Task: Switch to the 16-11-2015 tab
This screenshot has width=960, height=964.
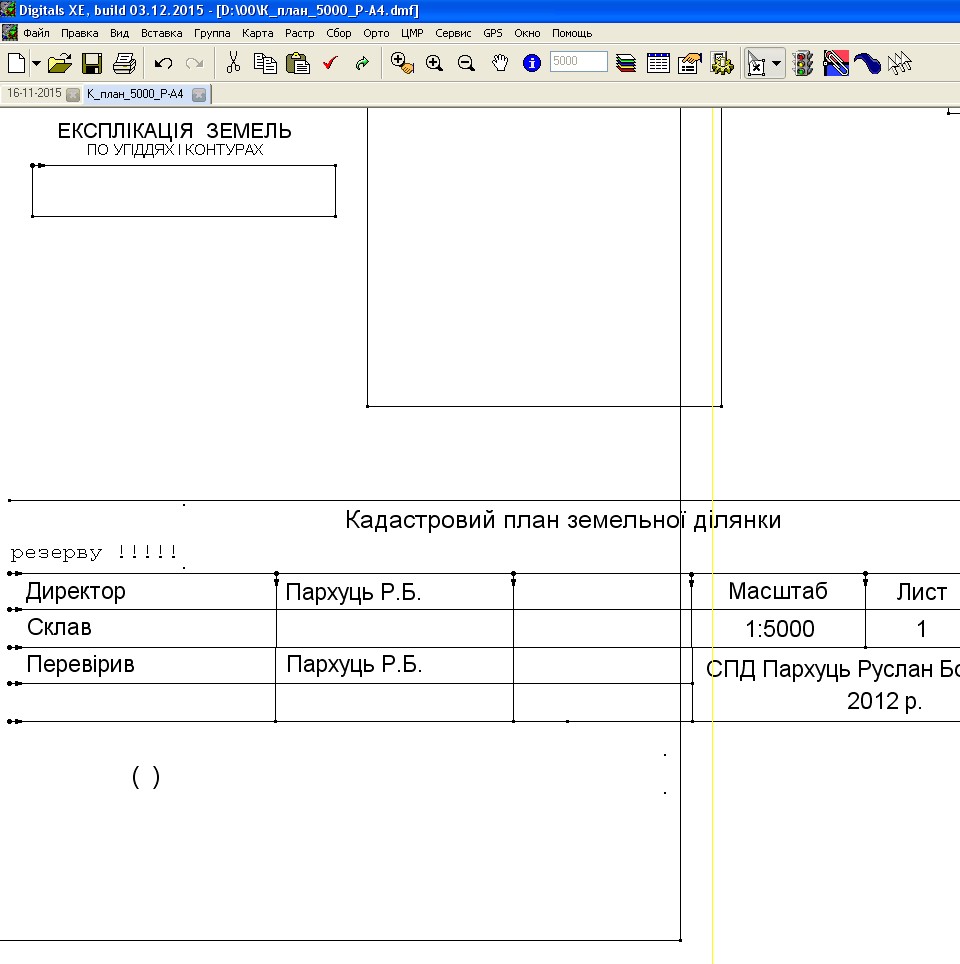Action: pyautogui.click(x=34, y=93)
